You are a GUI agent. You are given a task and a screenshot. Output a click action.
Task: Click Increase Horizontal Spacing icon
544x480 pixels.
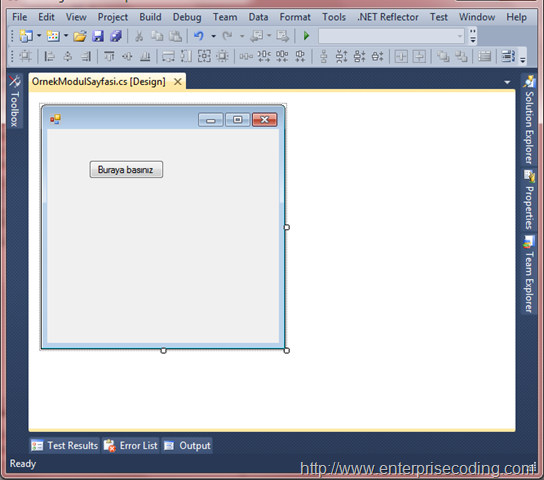[264, 56]
